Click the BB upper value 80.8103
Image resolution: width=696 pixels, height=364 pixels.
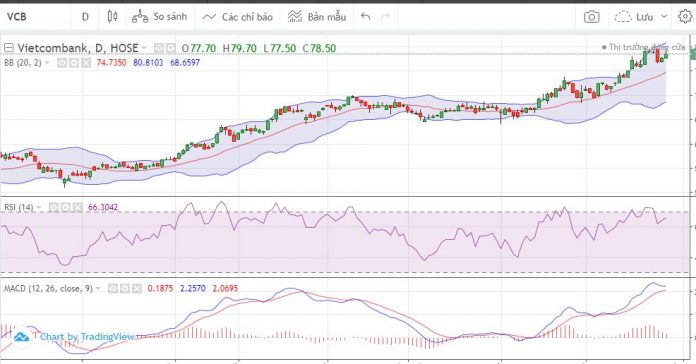(x=148, y=63)
